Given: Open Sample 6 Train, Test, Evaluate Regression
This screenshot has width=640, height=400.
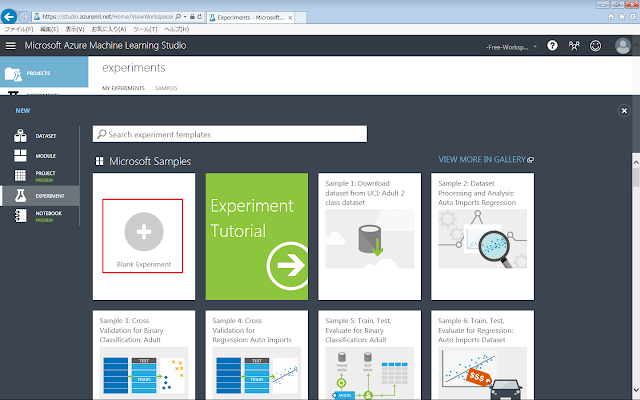Looking at the screenshot, I should tap(482, 355).
